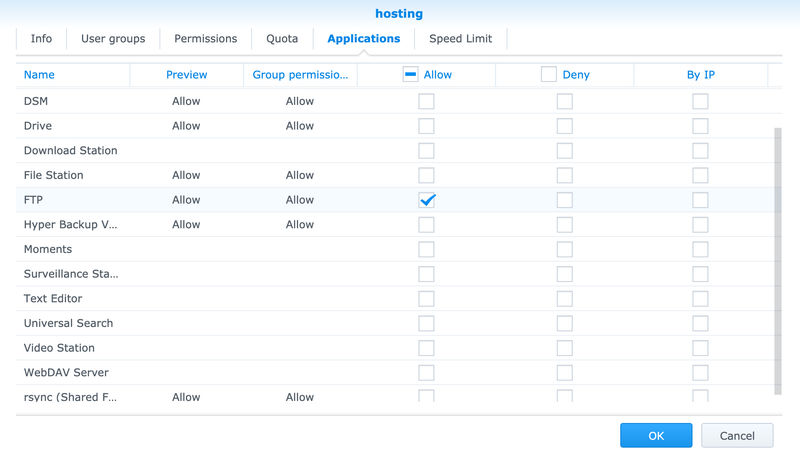Tick By IP for Video Station
Viewport: 800px width, 453px height.
coord(701,348)
